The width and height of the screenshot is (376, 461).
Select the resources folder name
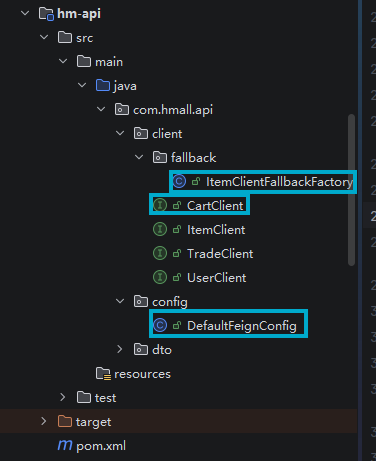(142, 374)
